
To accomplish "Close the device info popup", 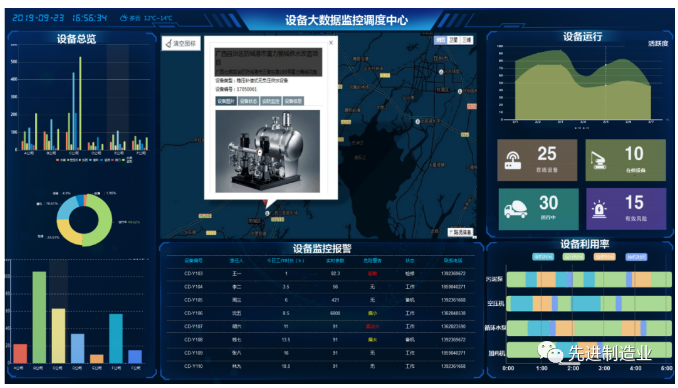I will pos(331,42).
